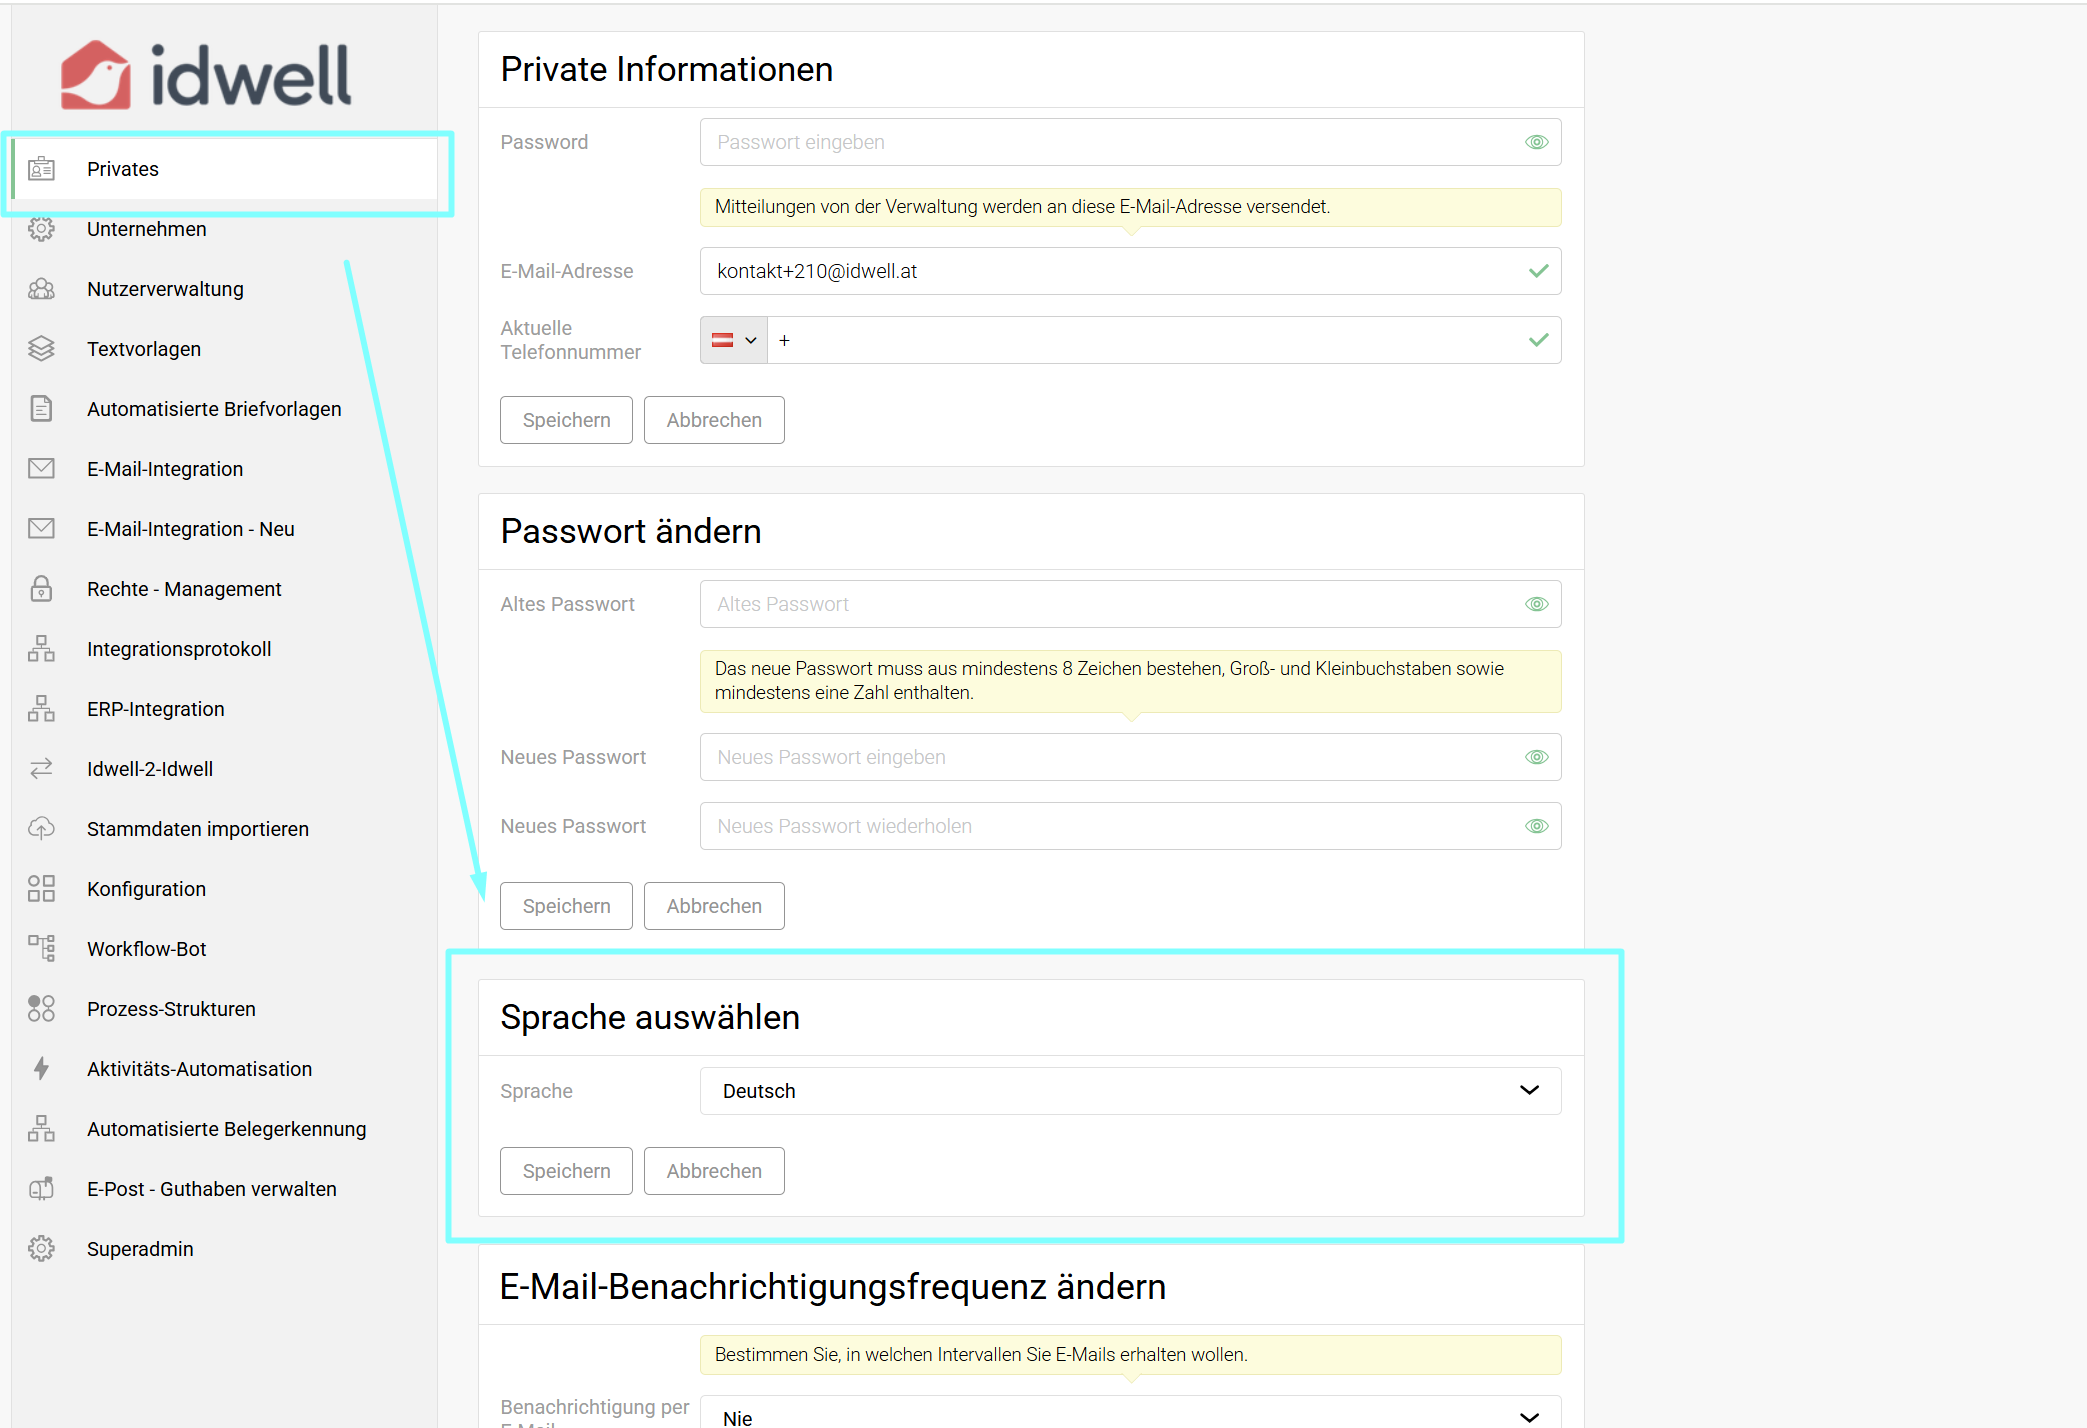The width and height of the screenshot is (2087, 1428).
Task: Open the Konfiguration menu item
Action: (146, 889)
